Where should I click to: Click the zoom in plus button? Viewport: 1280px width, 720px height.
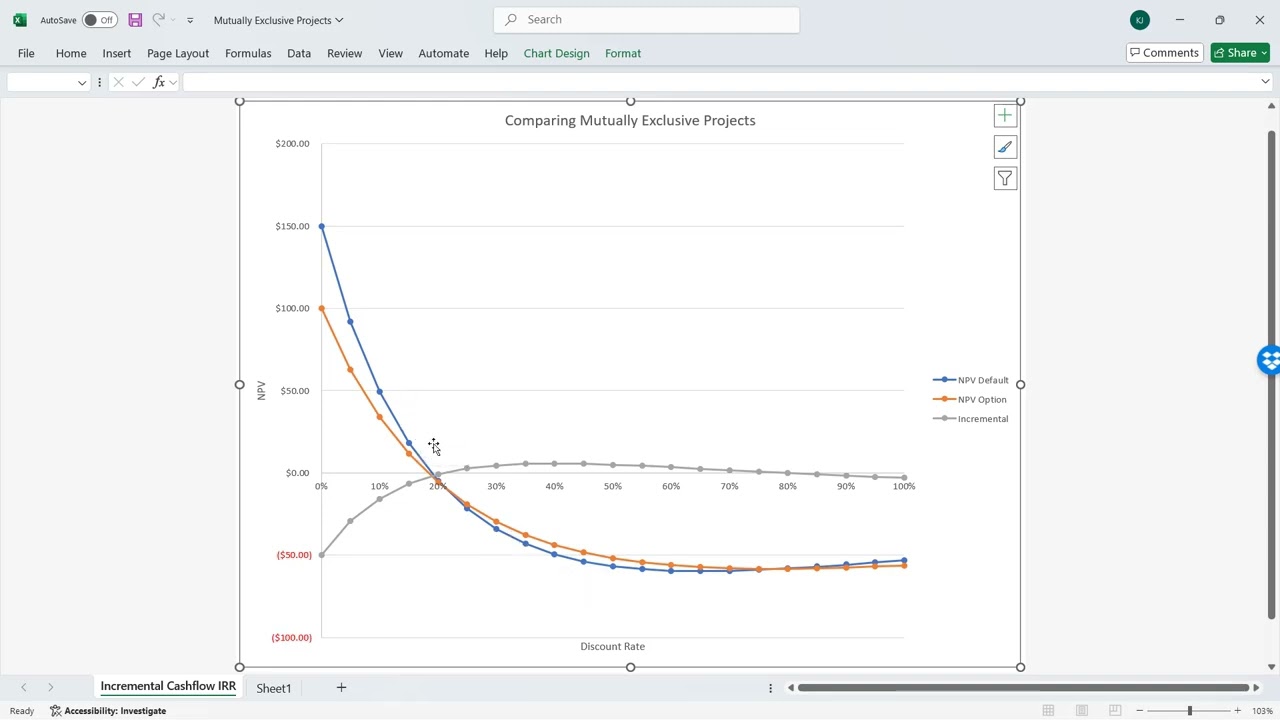pos(1237,711)
